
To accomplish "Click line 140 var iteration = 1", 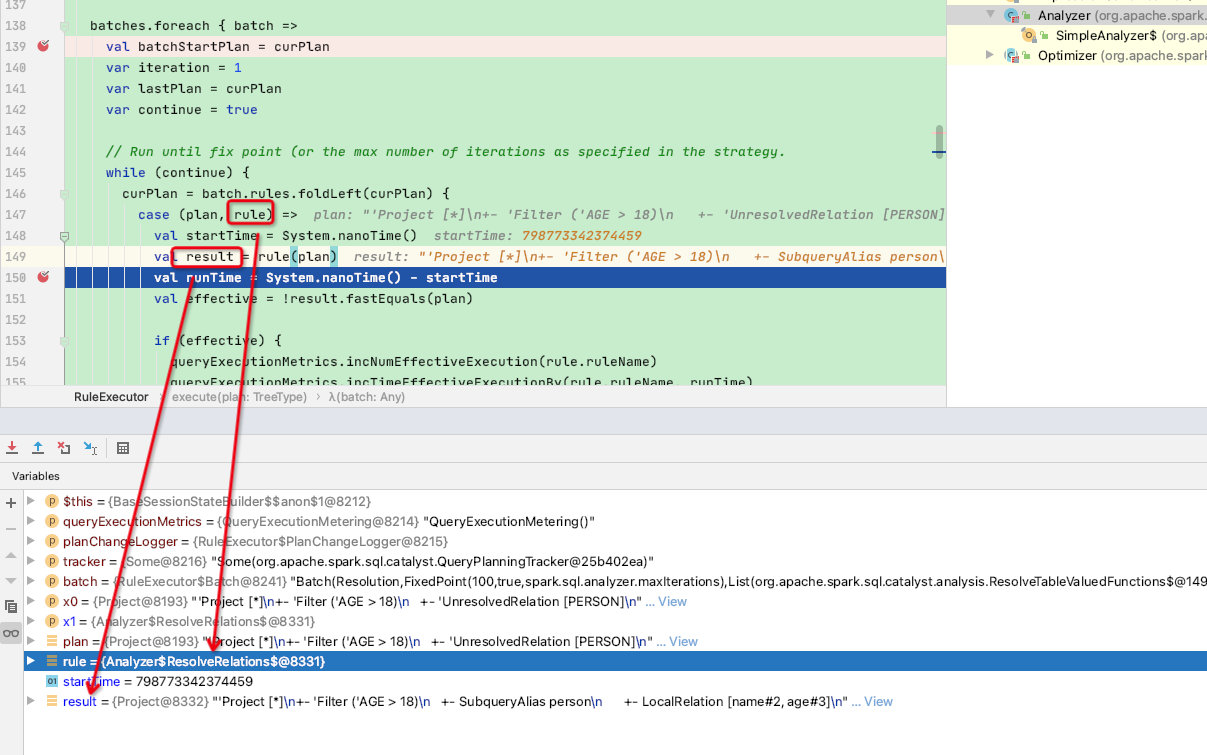I will pyautogui.click(x=174, y=68).
